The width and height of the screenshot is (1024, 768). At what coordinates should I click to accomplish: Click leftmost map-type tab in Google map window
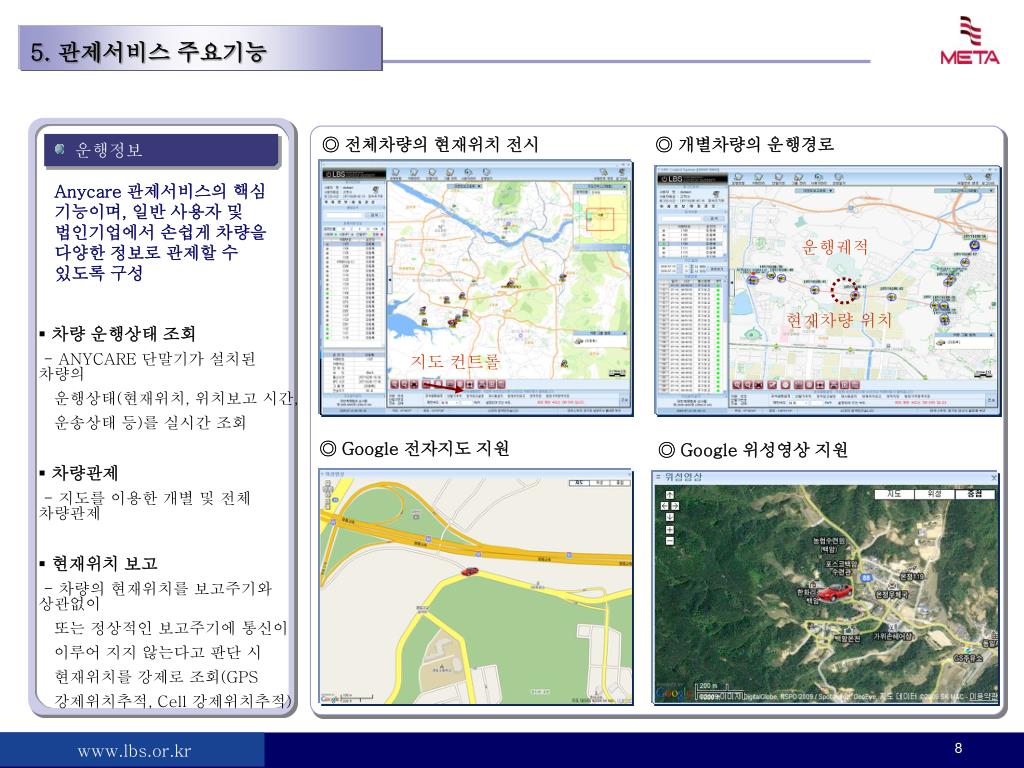click(x=579, y=483)
